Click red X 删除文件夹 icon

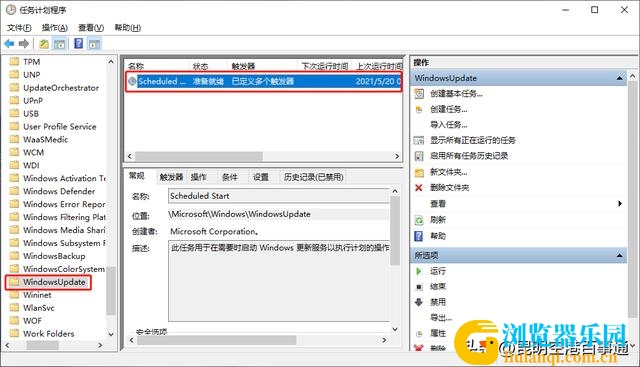point(418,187)
